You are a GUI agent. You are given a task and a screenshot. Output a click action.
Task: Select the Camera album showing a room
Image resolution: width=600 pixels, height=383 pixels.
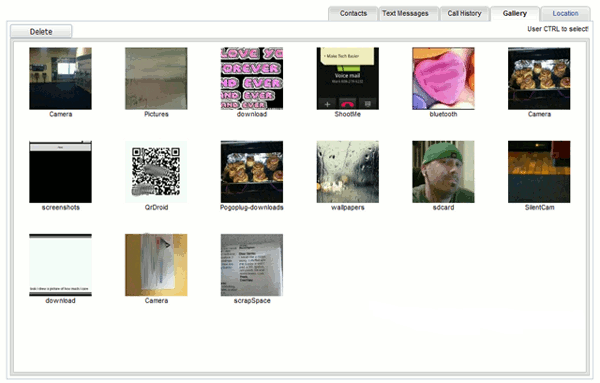coord(60,78)
